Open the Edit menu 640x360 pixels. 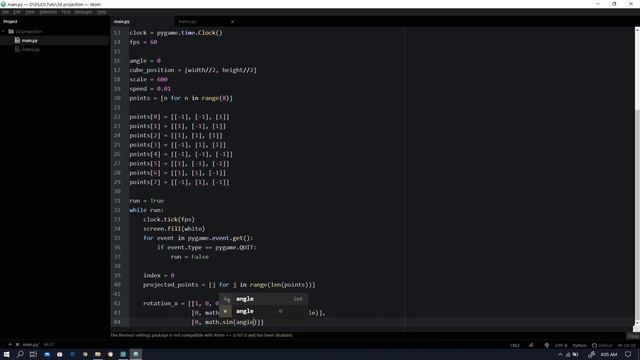coord(17,12)
